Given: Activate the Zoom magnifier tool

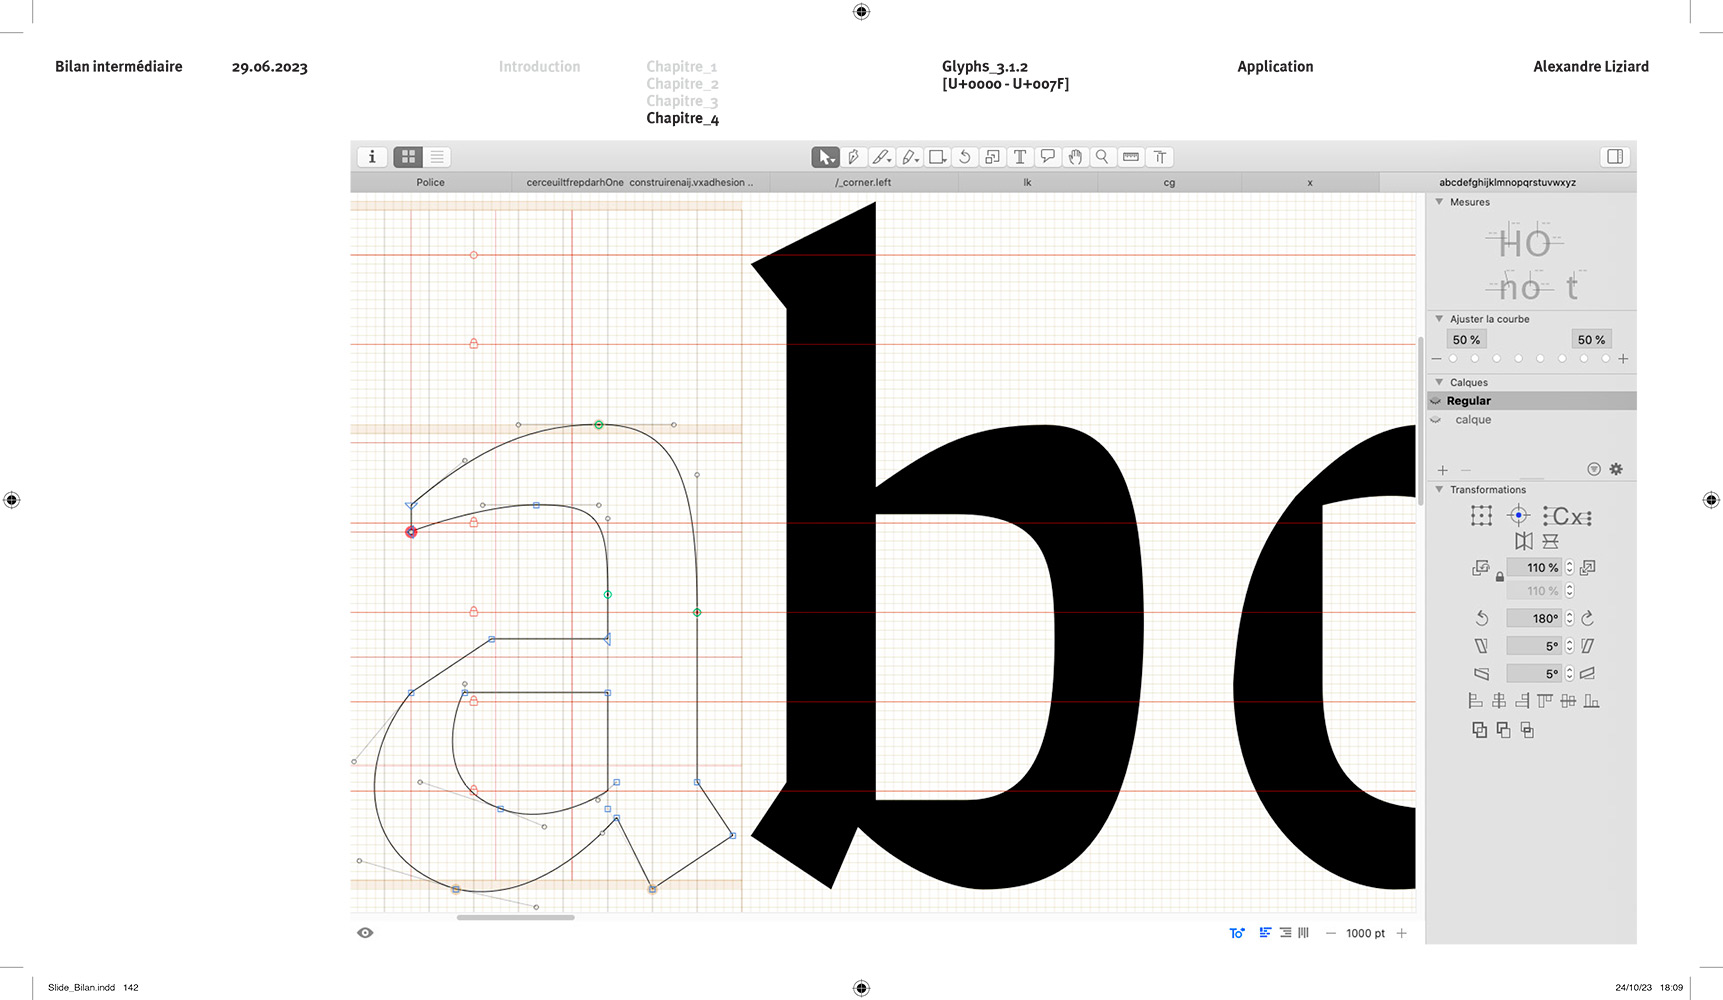Looking at the screenshot, I should (x=1102, y=157).
